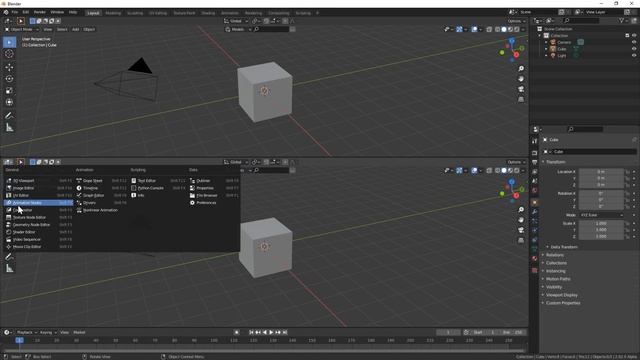The height and width of the screenshot is (360, 640).
Task: Choose Video Sequencer in editor type menu
Action: point(38,240)
